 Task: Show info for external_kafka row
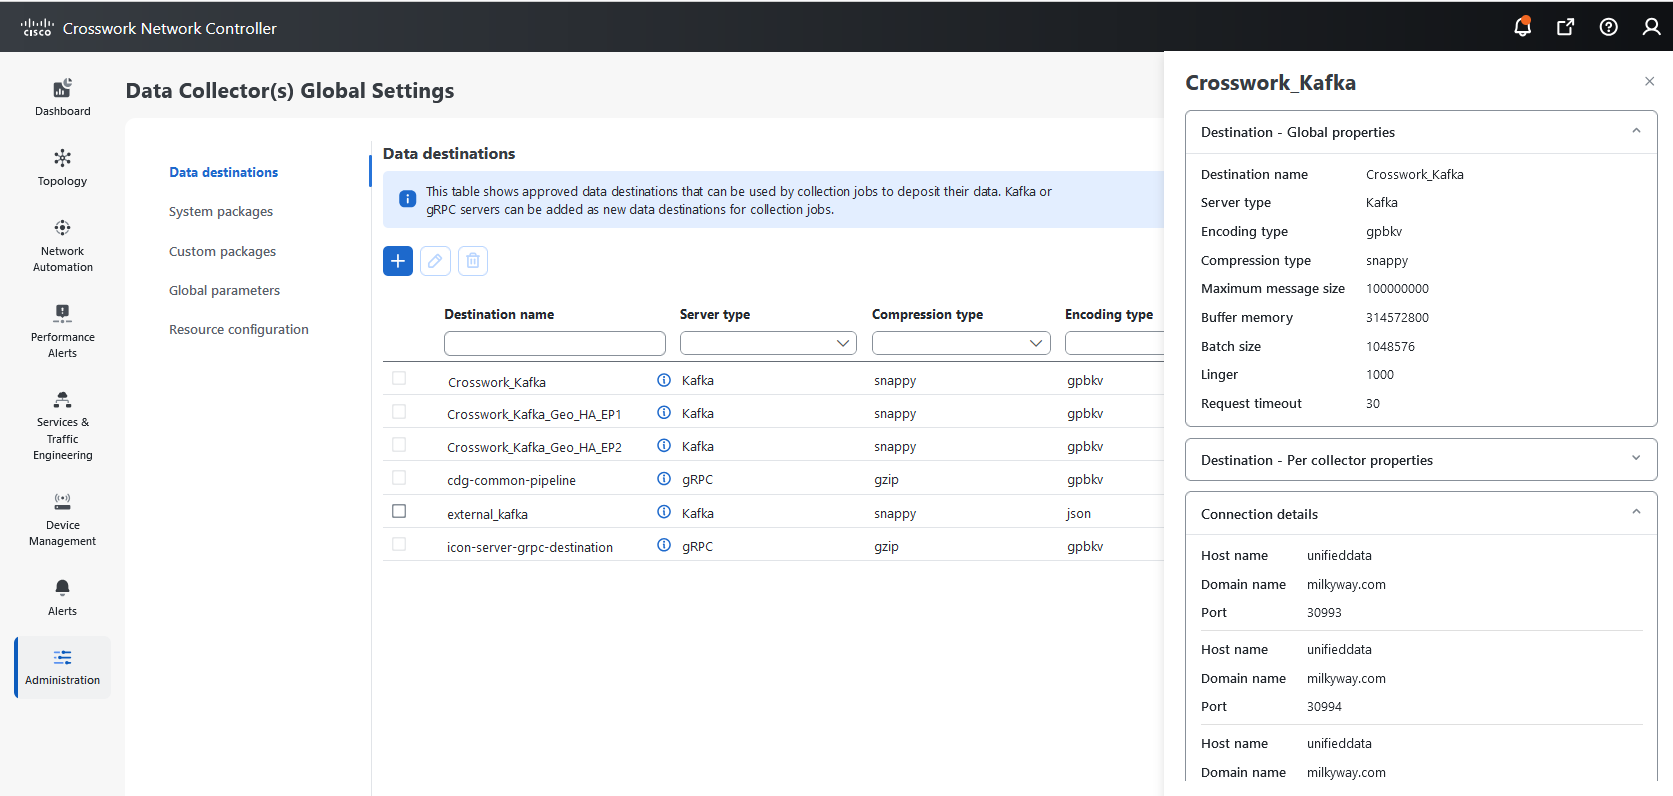[664, 512]
